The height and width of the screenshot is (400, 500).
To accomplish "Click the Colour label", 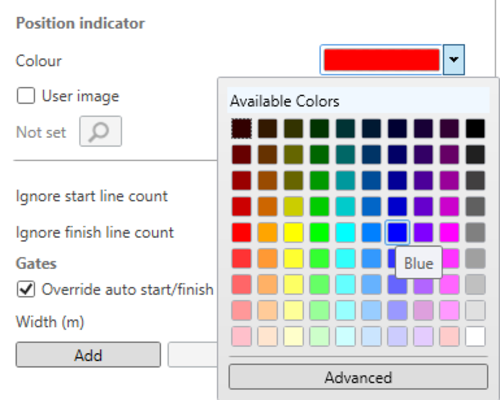I will coord(39,61).
